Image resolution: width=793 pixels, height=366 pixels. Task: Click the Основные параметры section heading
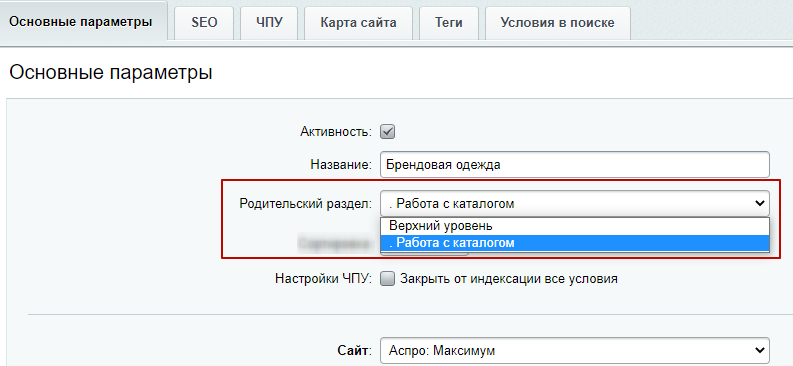(111, 72)
